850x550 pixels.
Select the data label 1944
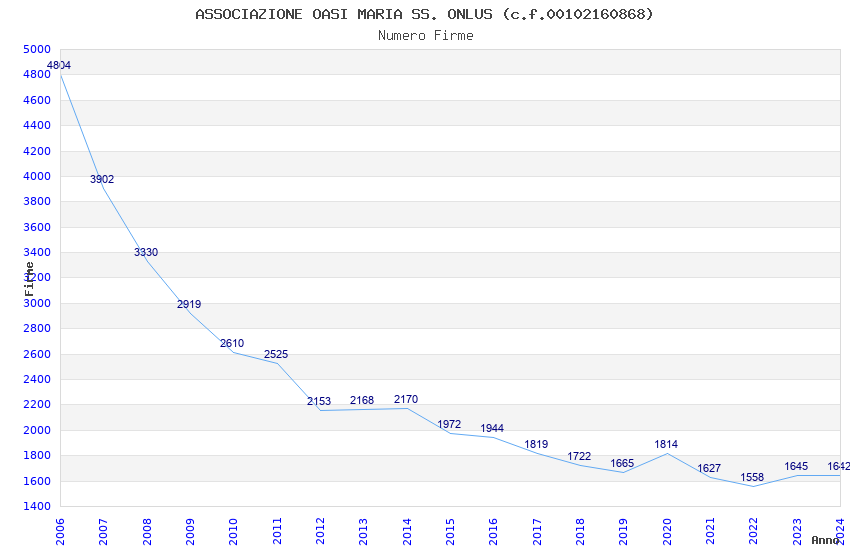(x=492, y=428)
